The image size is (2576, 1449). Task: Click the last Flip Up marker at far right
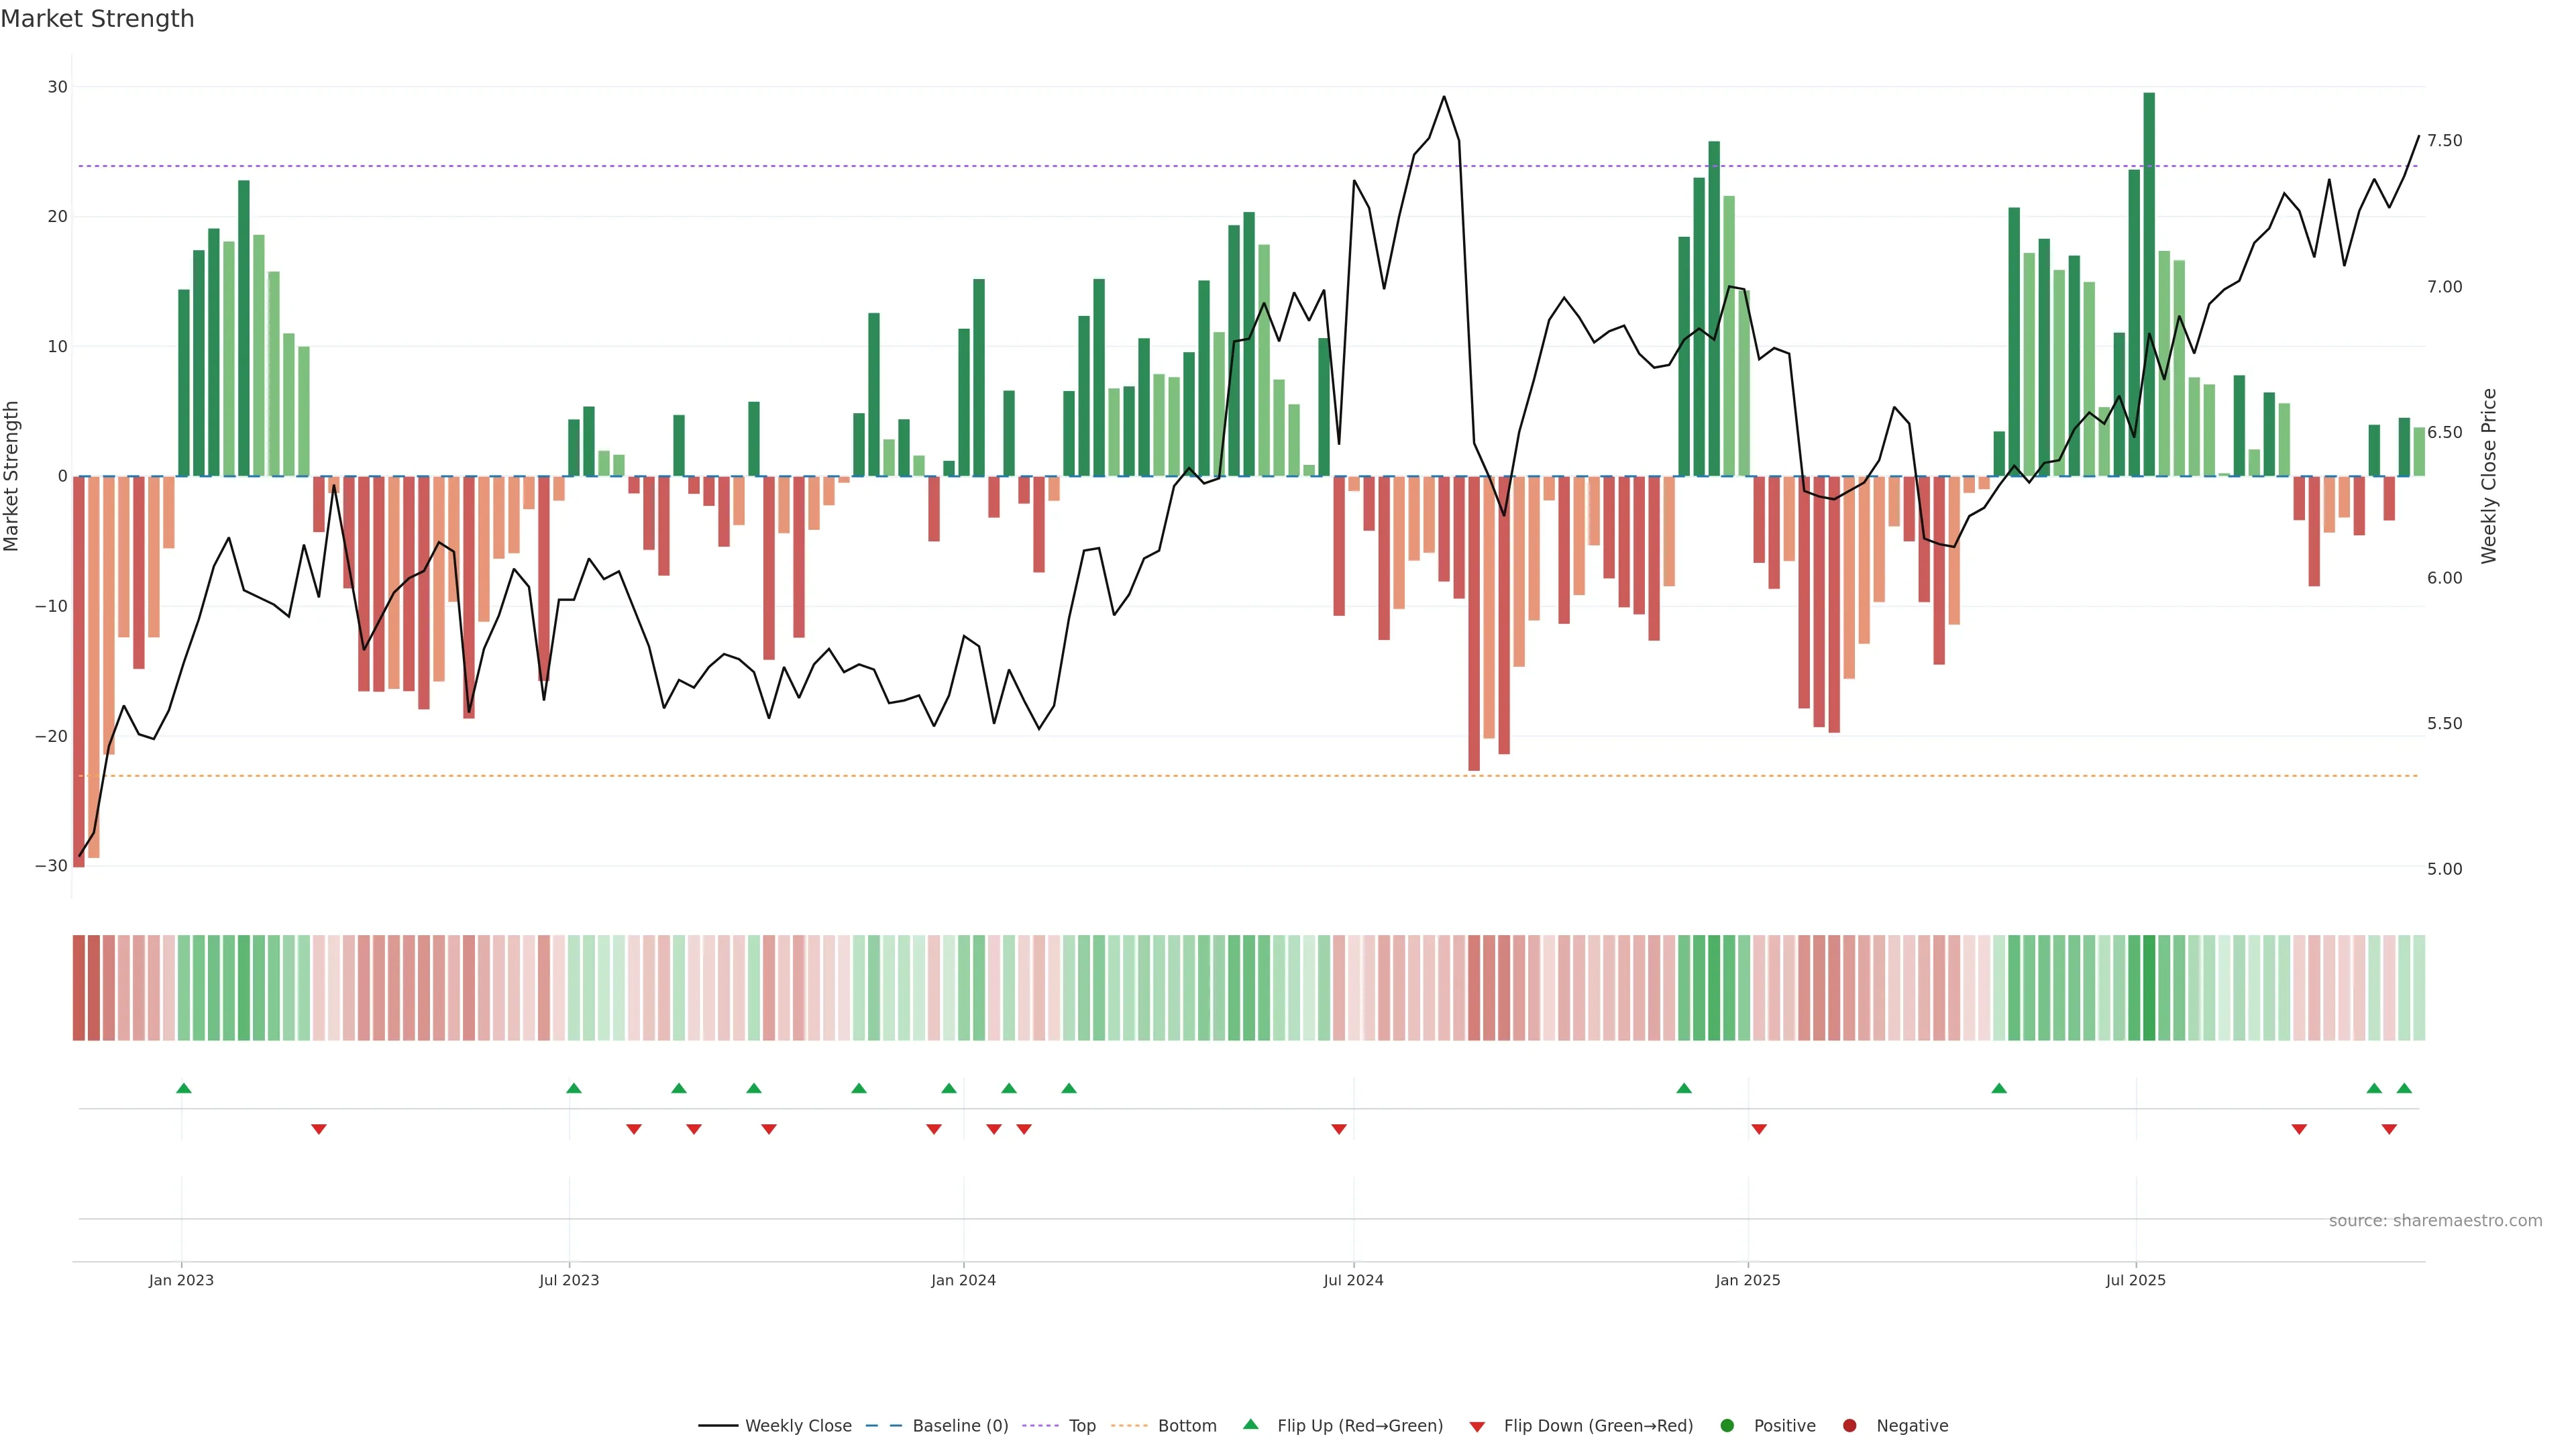click(2404, 1088)
